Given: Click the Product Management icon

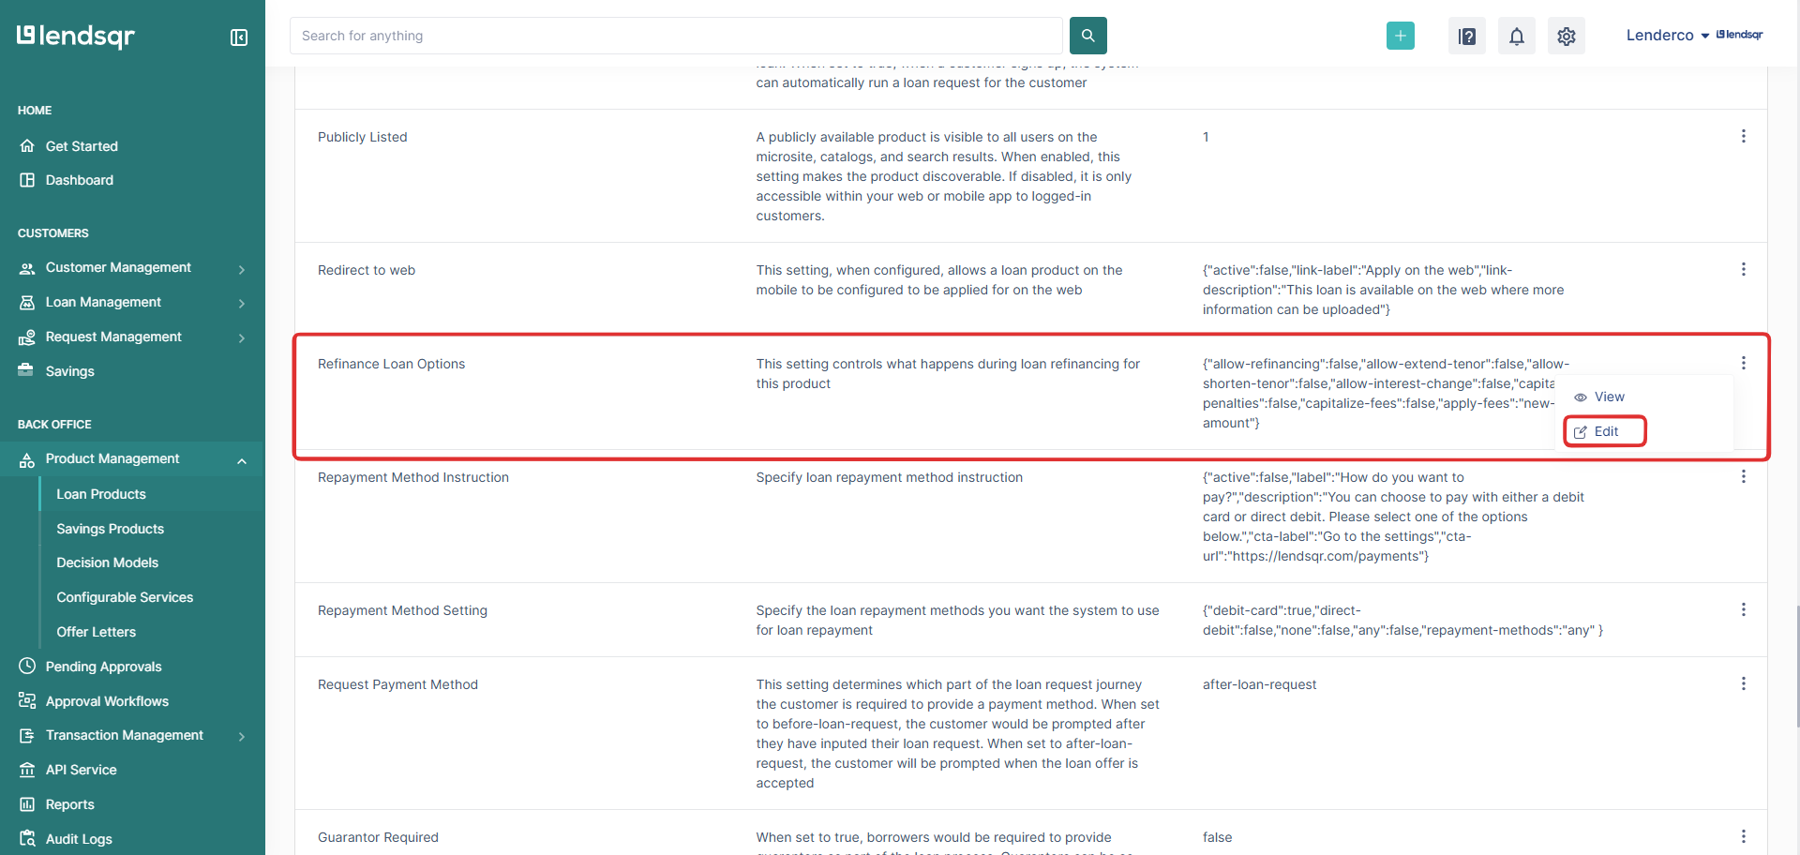Looking at the screenshot, I should click(x=27, y=459).
